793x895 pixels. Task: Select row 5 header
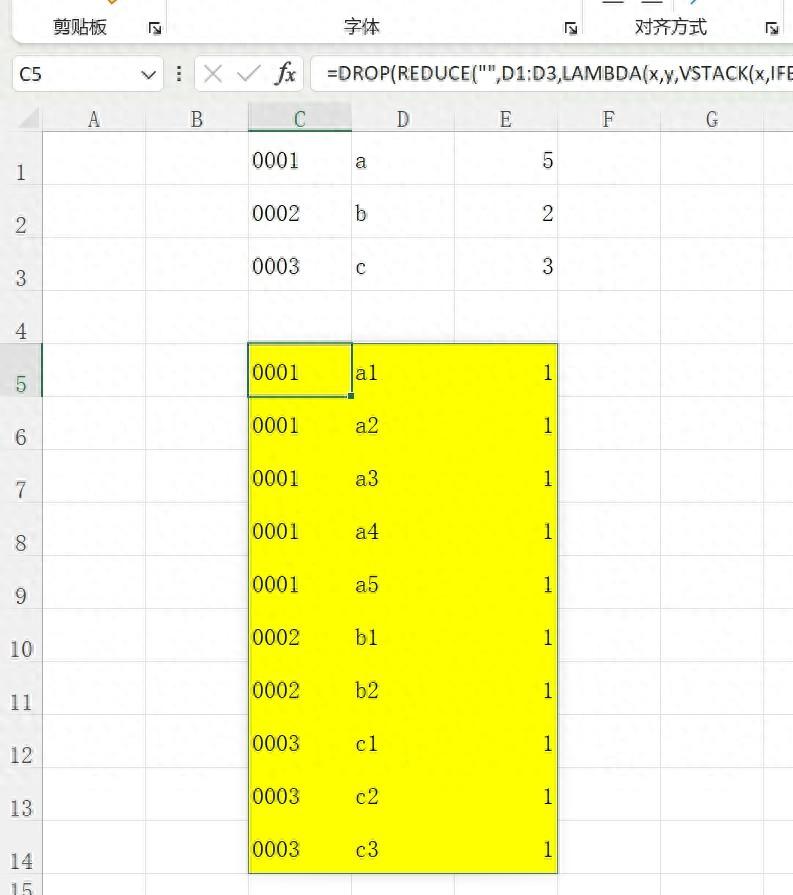(x=21, y=370)
